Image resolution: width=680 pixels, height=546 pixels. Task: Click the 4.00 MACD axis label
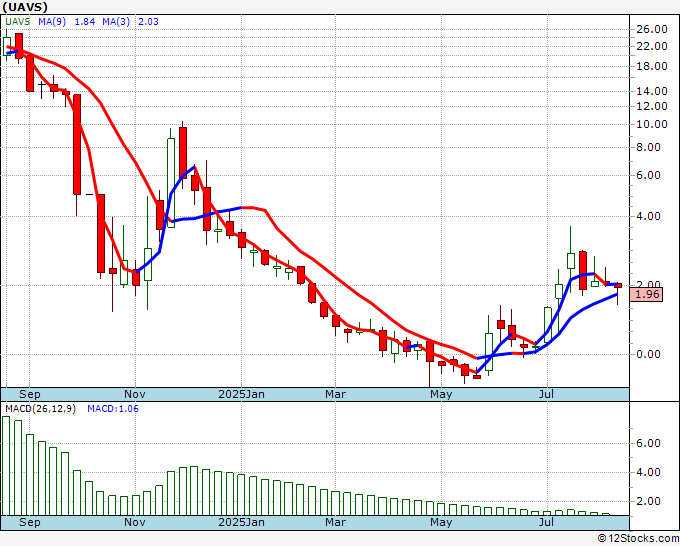point(648,473)
